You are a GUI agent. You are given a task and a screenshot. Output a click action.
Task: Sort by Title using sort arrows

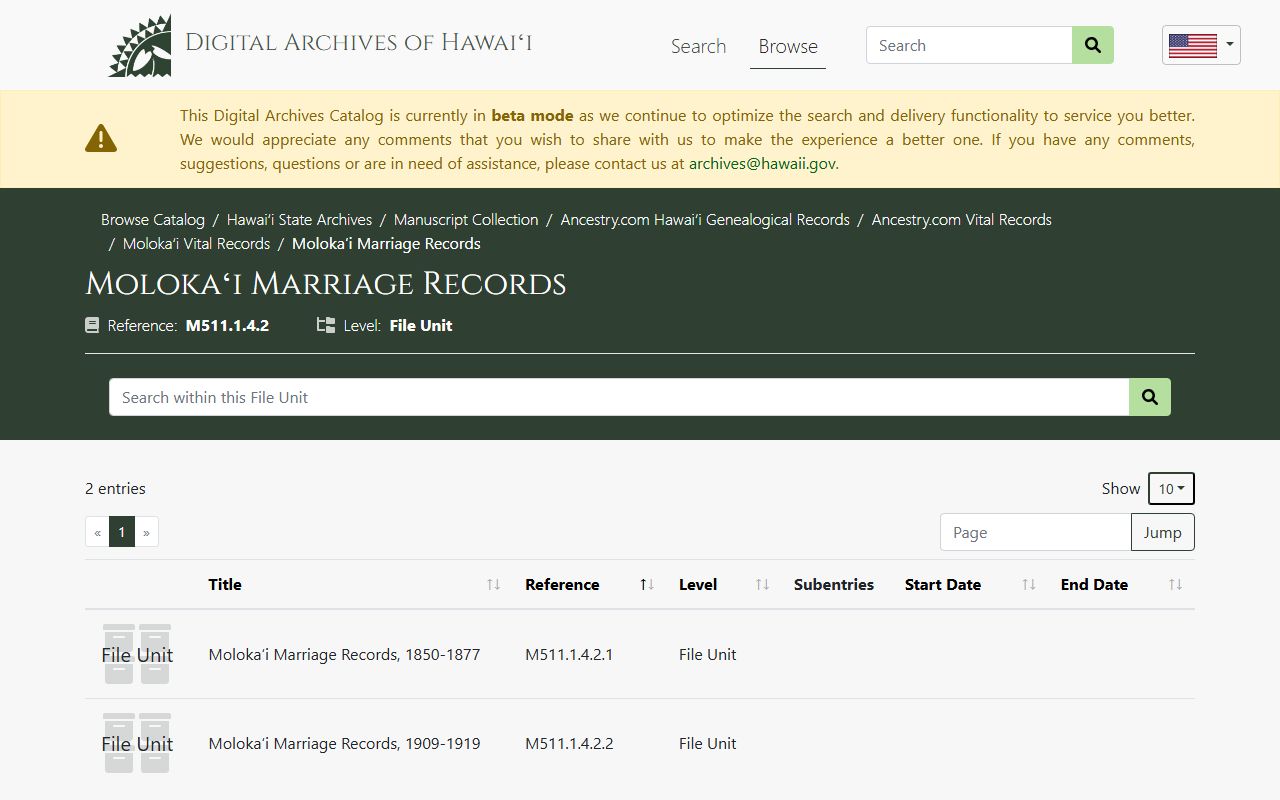[x=493, y=585]
